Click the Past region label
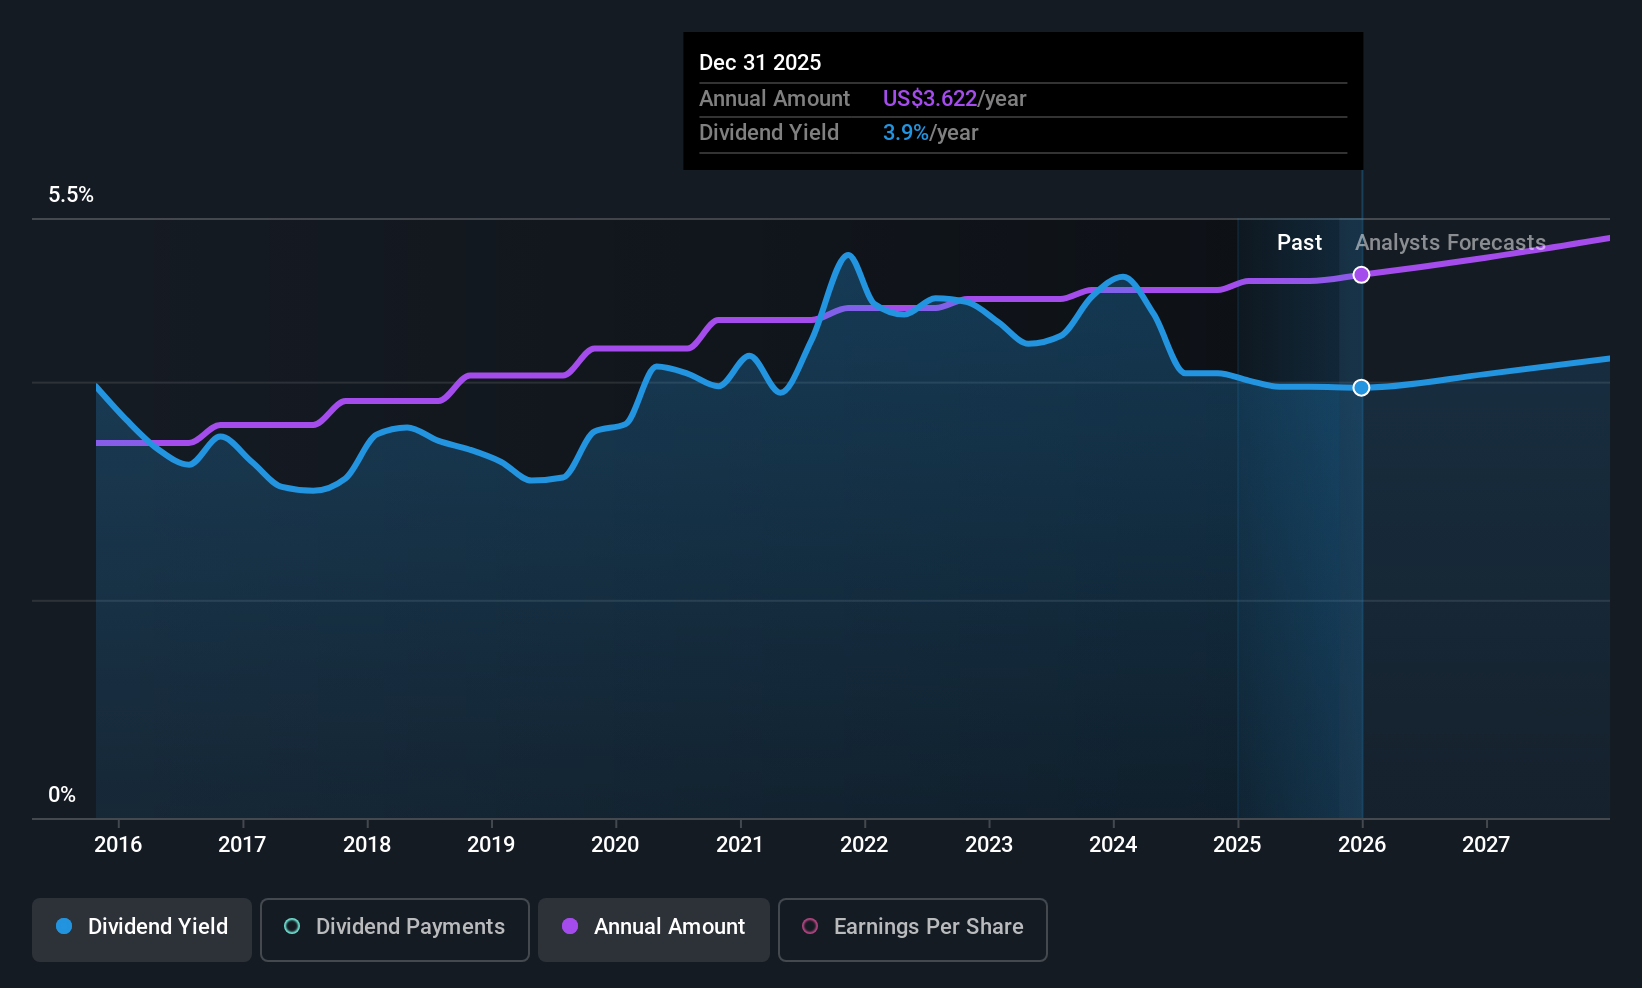This screenshot has width=1642, height=988. click(x=1299, y=242)
